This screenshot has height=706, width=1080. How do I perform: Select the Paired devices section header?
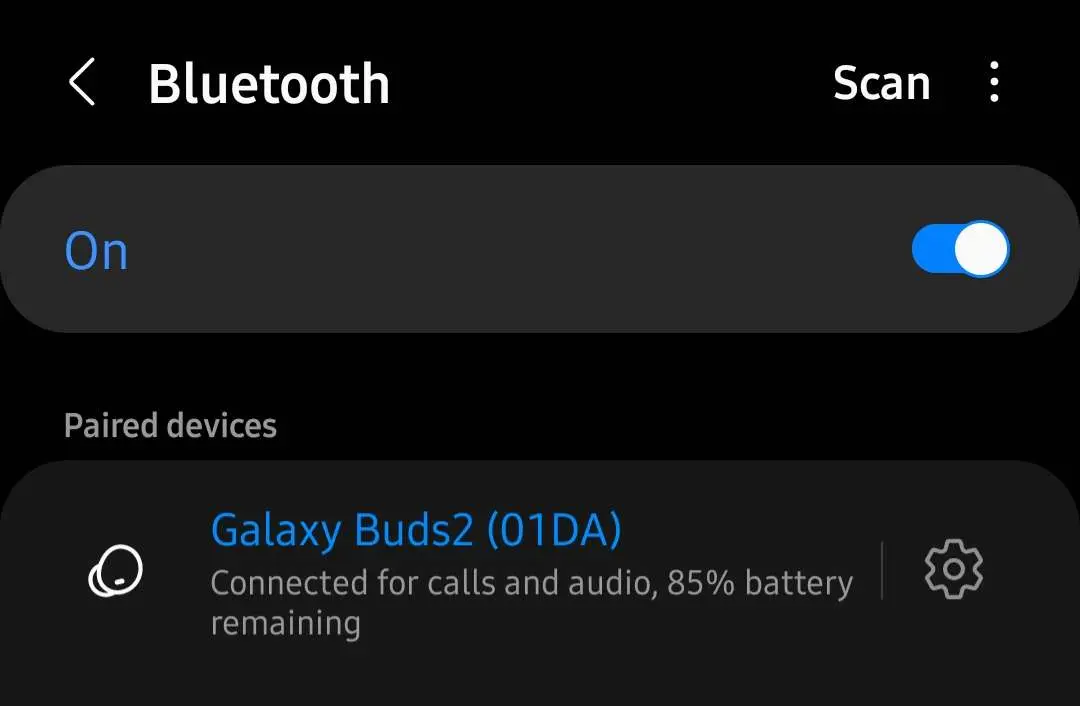tap(170, 425)
